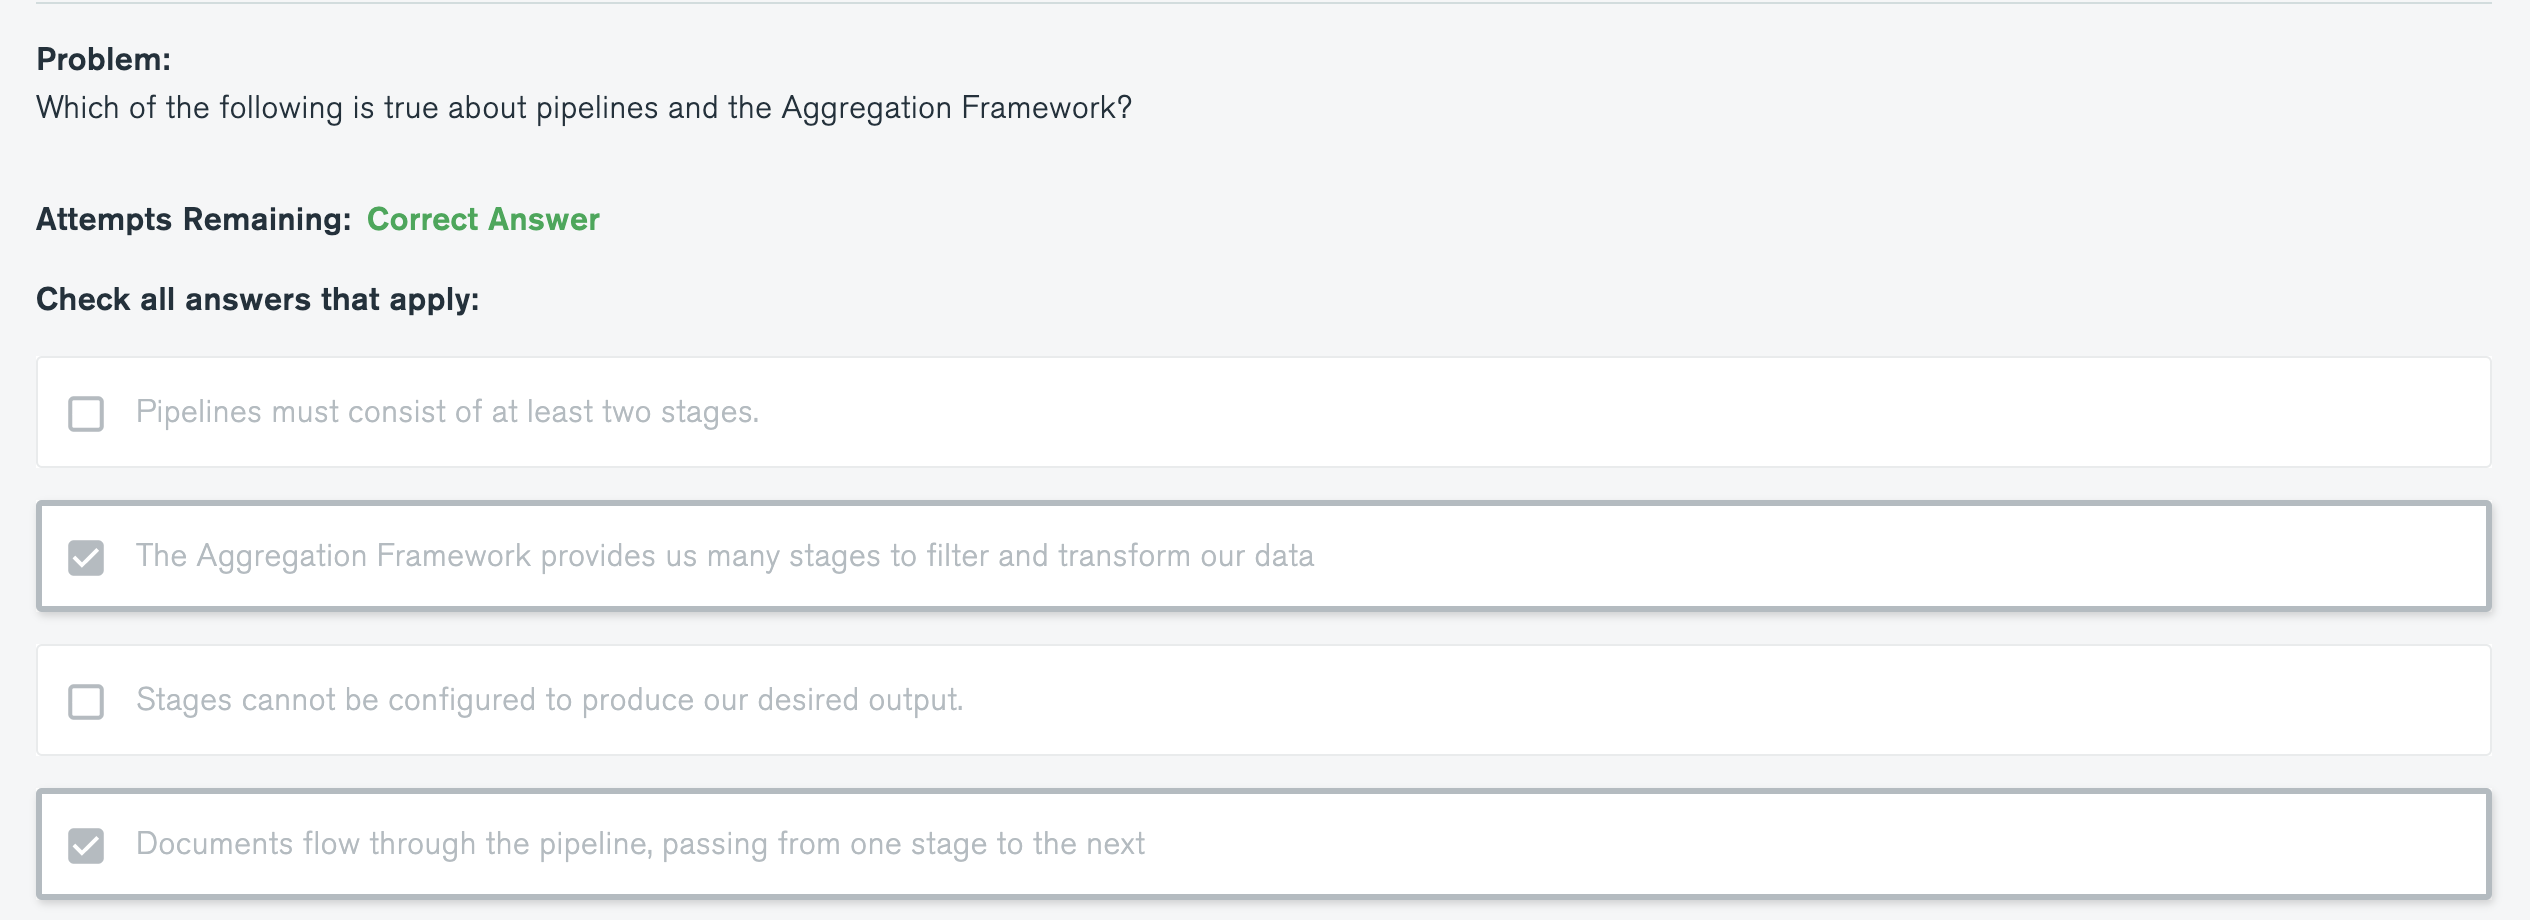This screenshot has height=920, width=2530.
Task: Click the word 'Attempts' in the status line
Action: point(104,219)
